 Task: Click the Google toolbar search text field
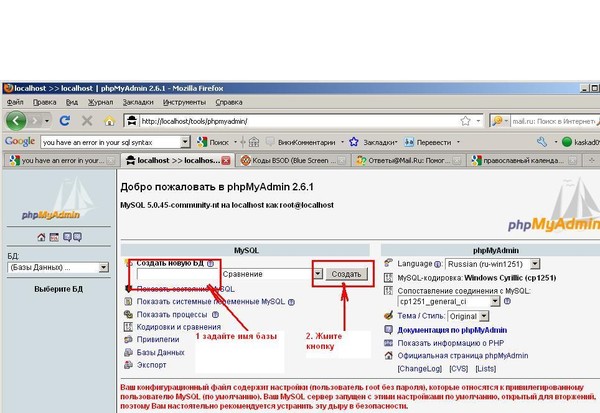coord(111,142)
